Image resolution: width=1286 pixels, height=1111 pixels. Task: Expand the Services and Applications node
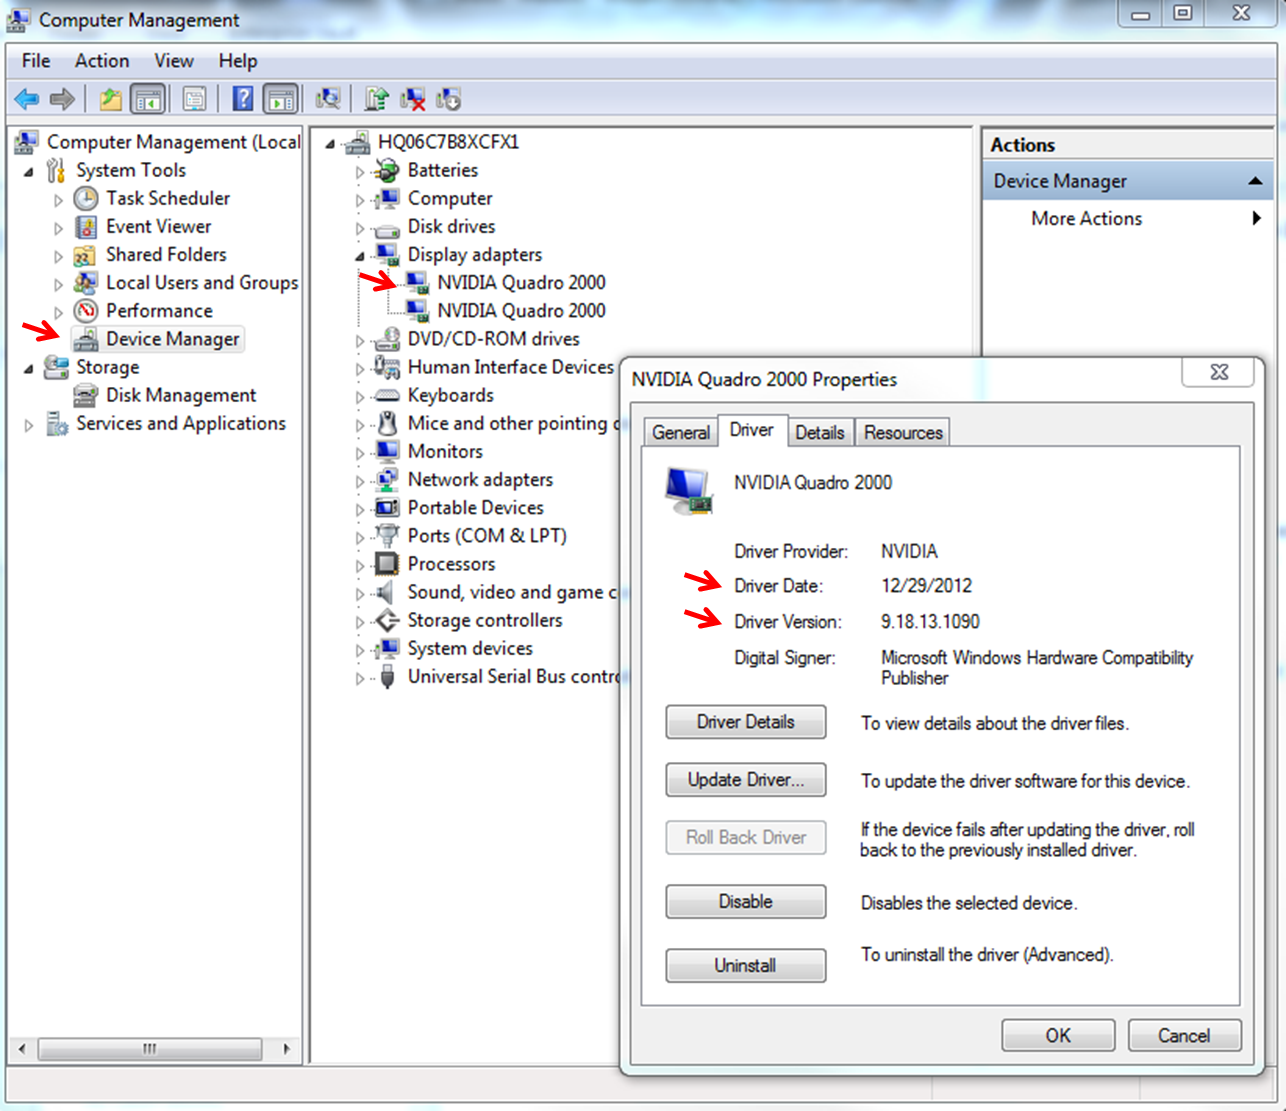(29, 425)
